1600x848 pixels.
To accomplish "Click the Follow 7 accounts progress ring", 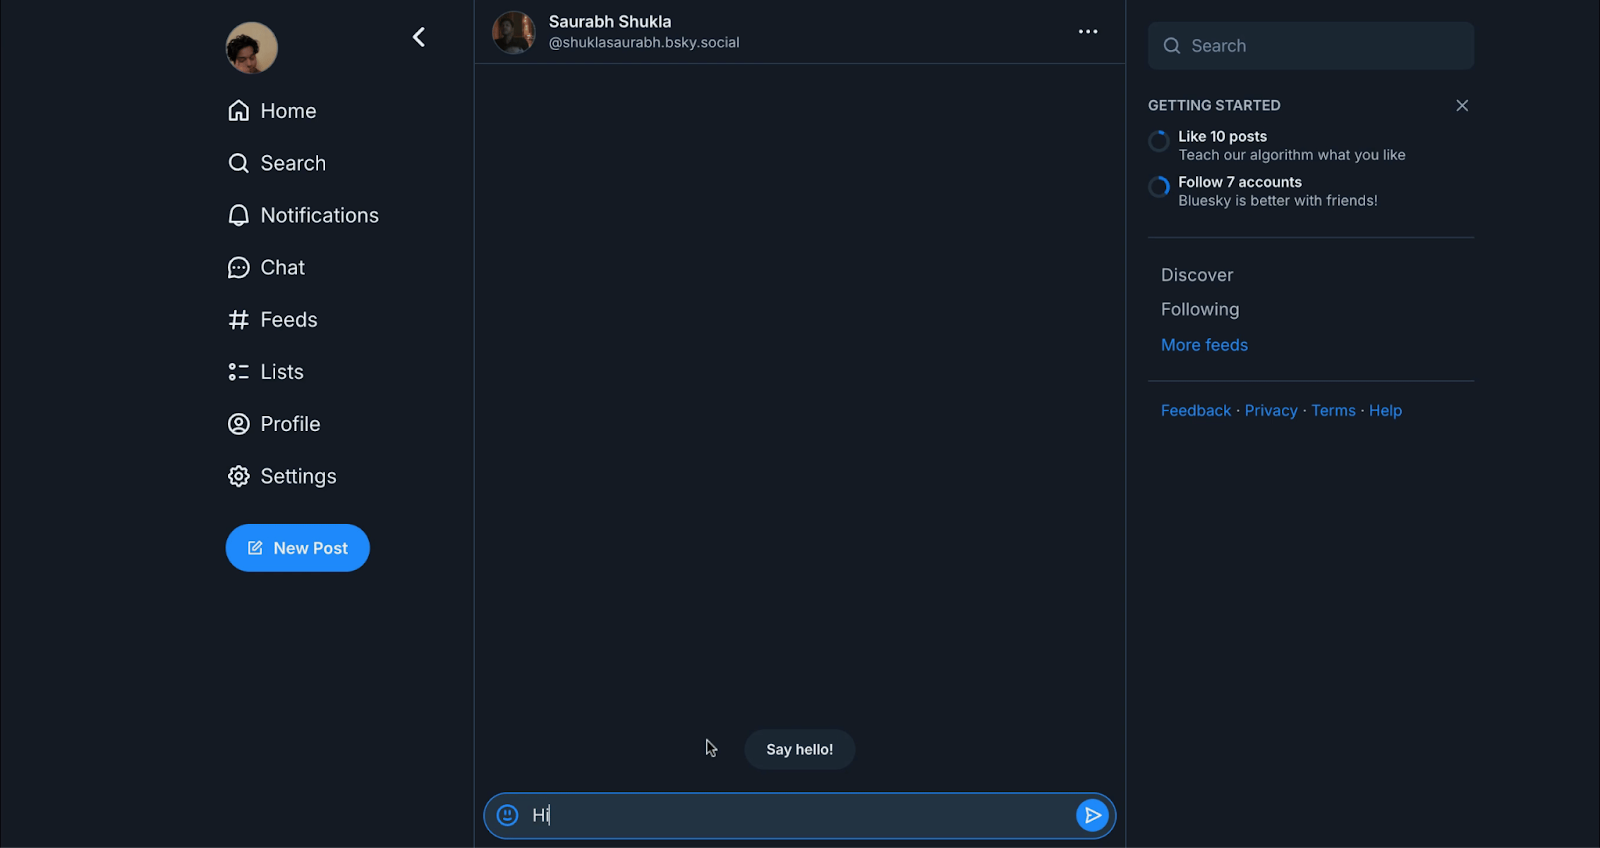I will coord(1159,187).
